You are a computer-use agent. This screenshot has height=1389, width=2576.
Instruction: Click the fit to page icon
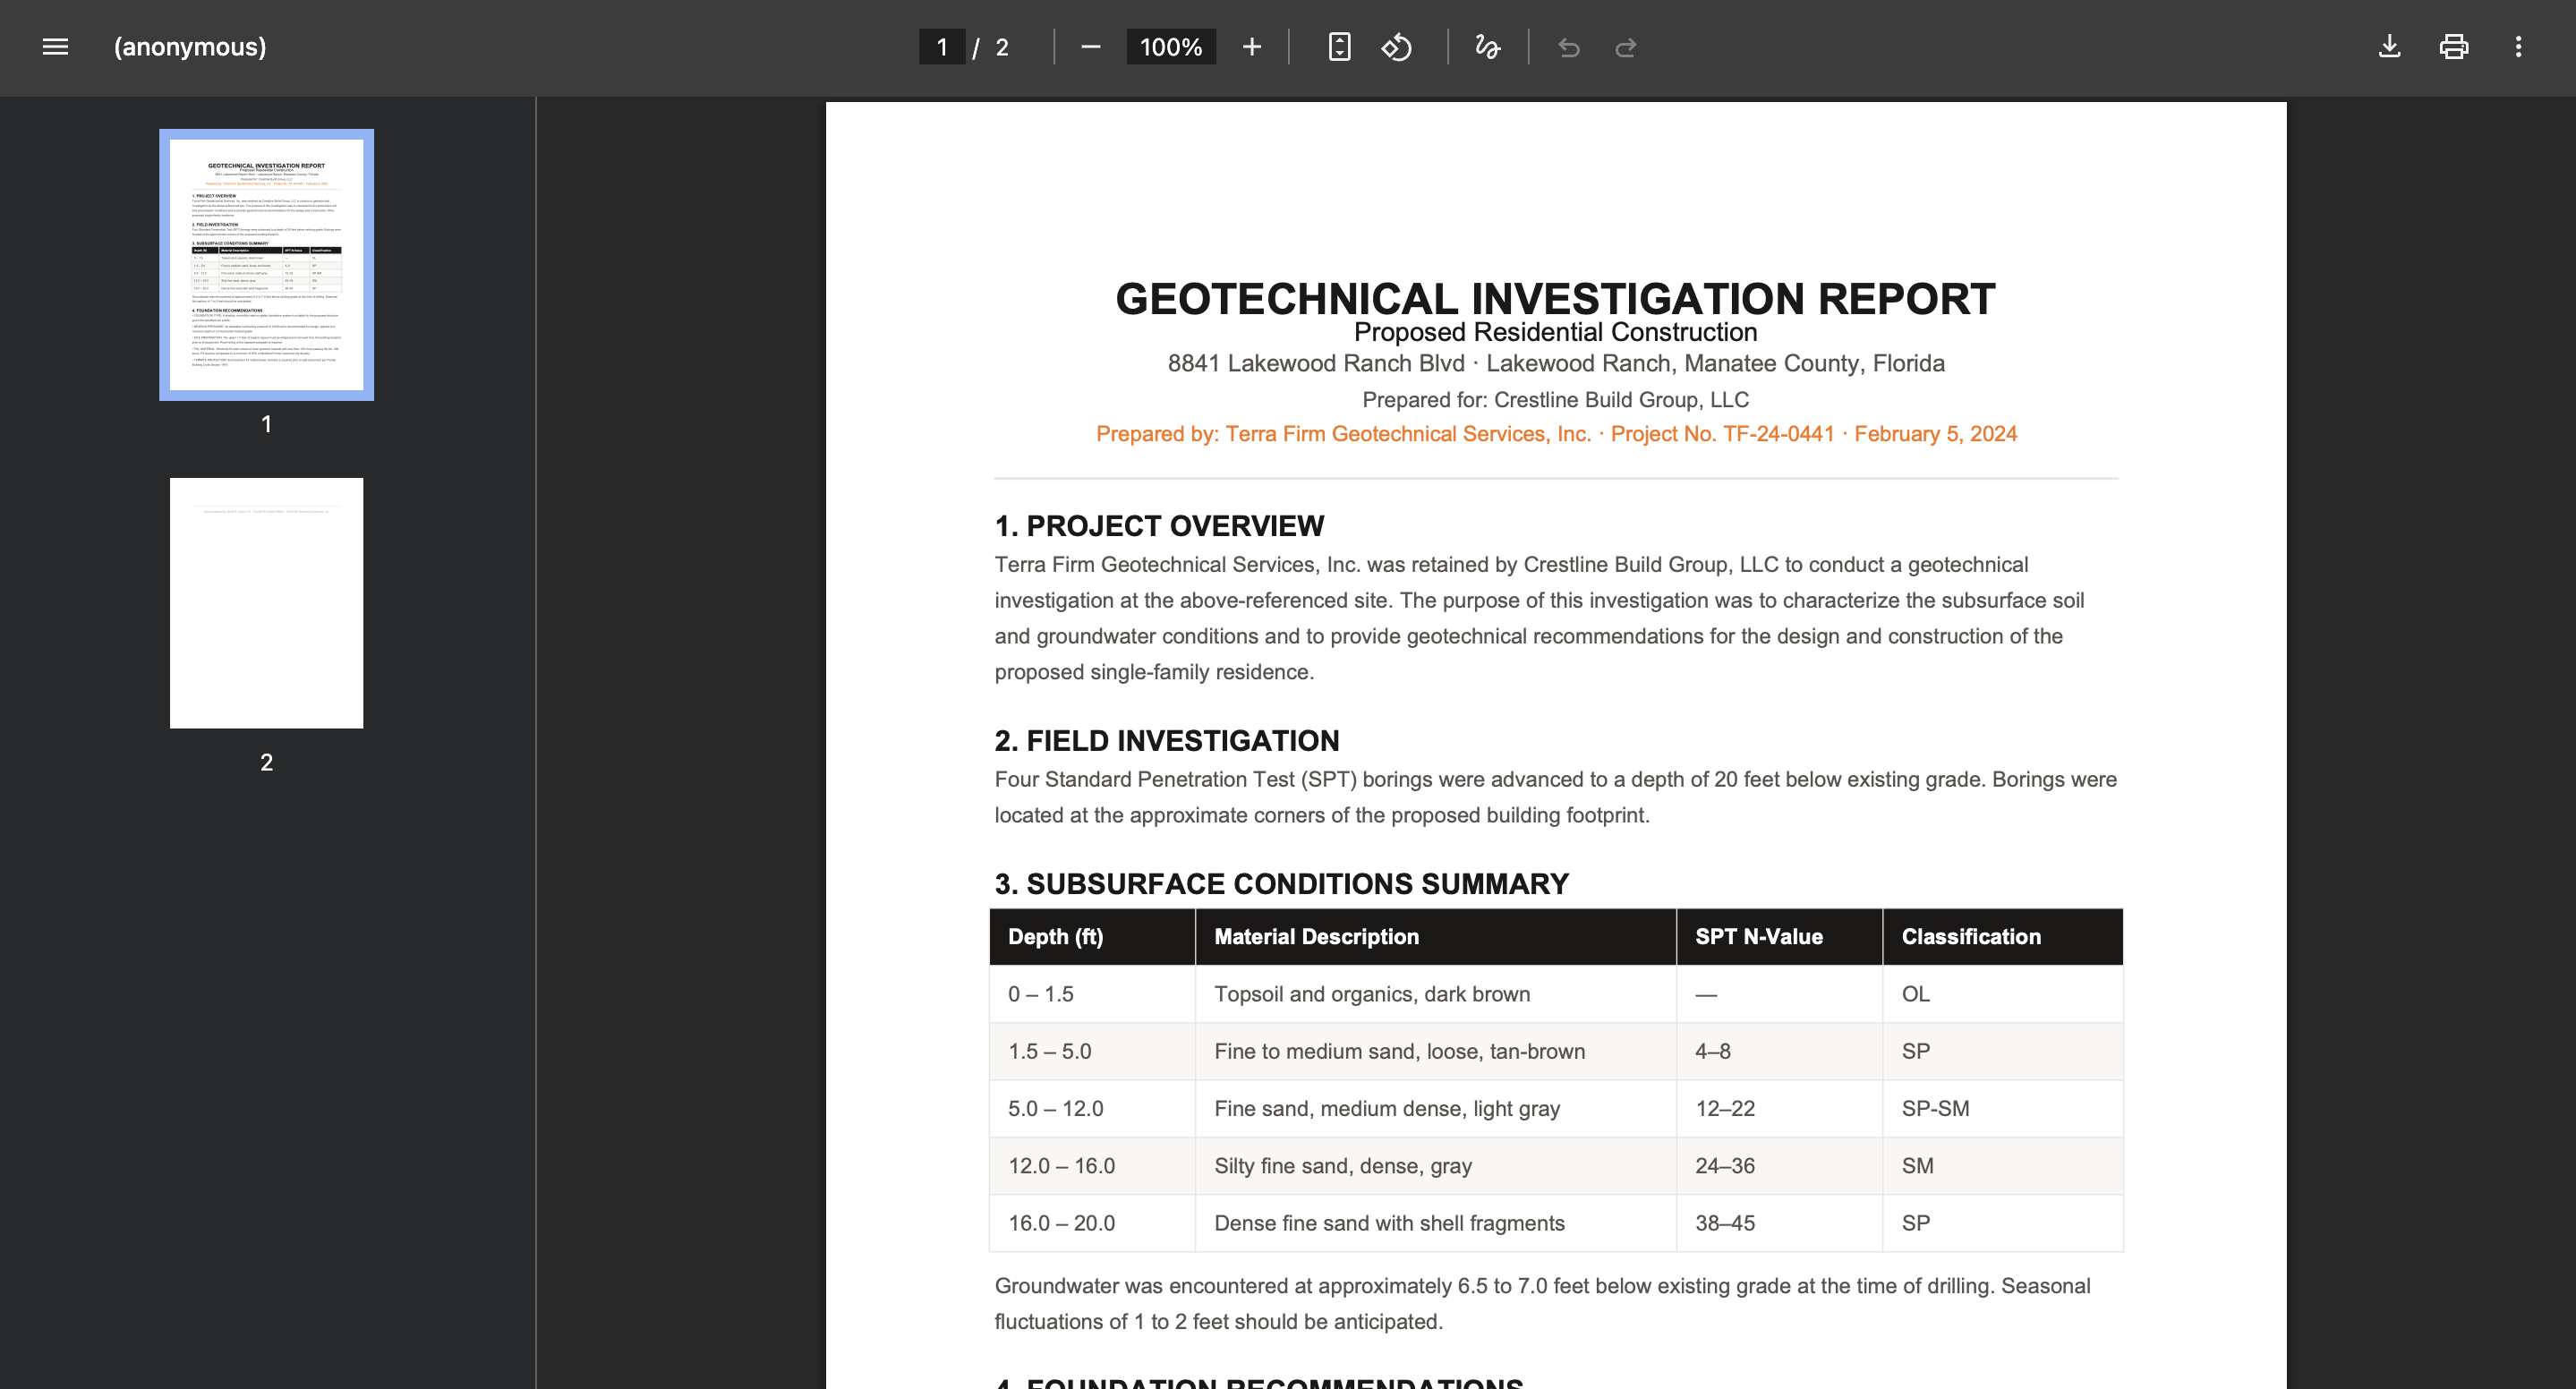click(1339, 47)
